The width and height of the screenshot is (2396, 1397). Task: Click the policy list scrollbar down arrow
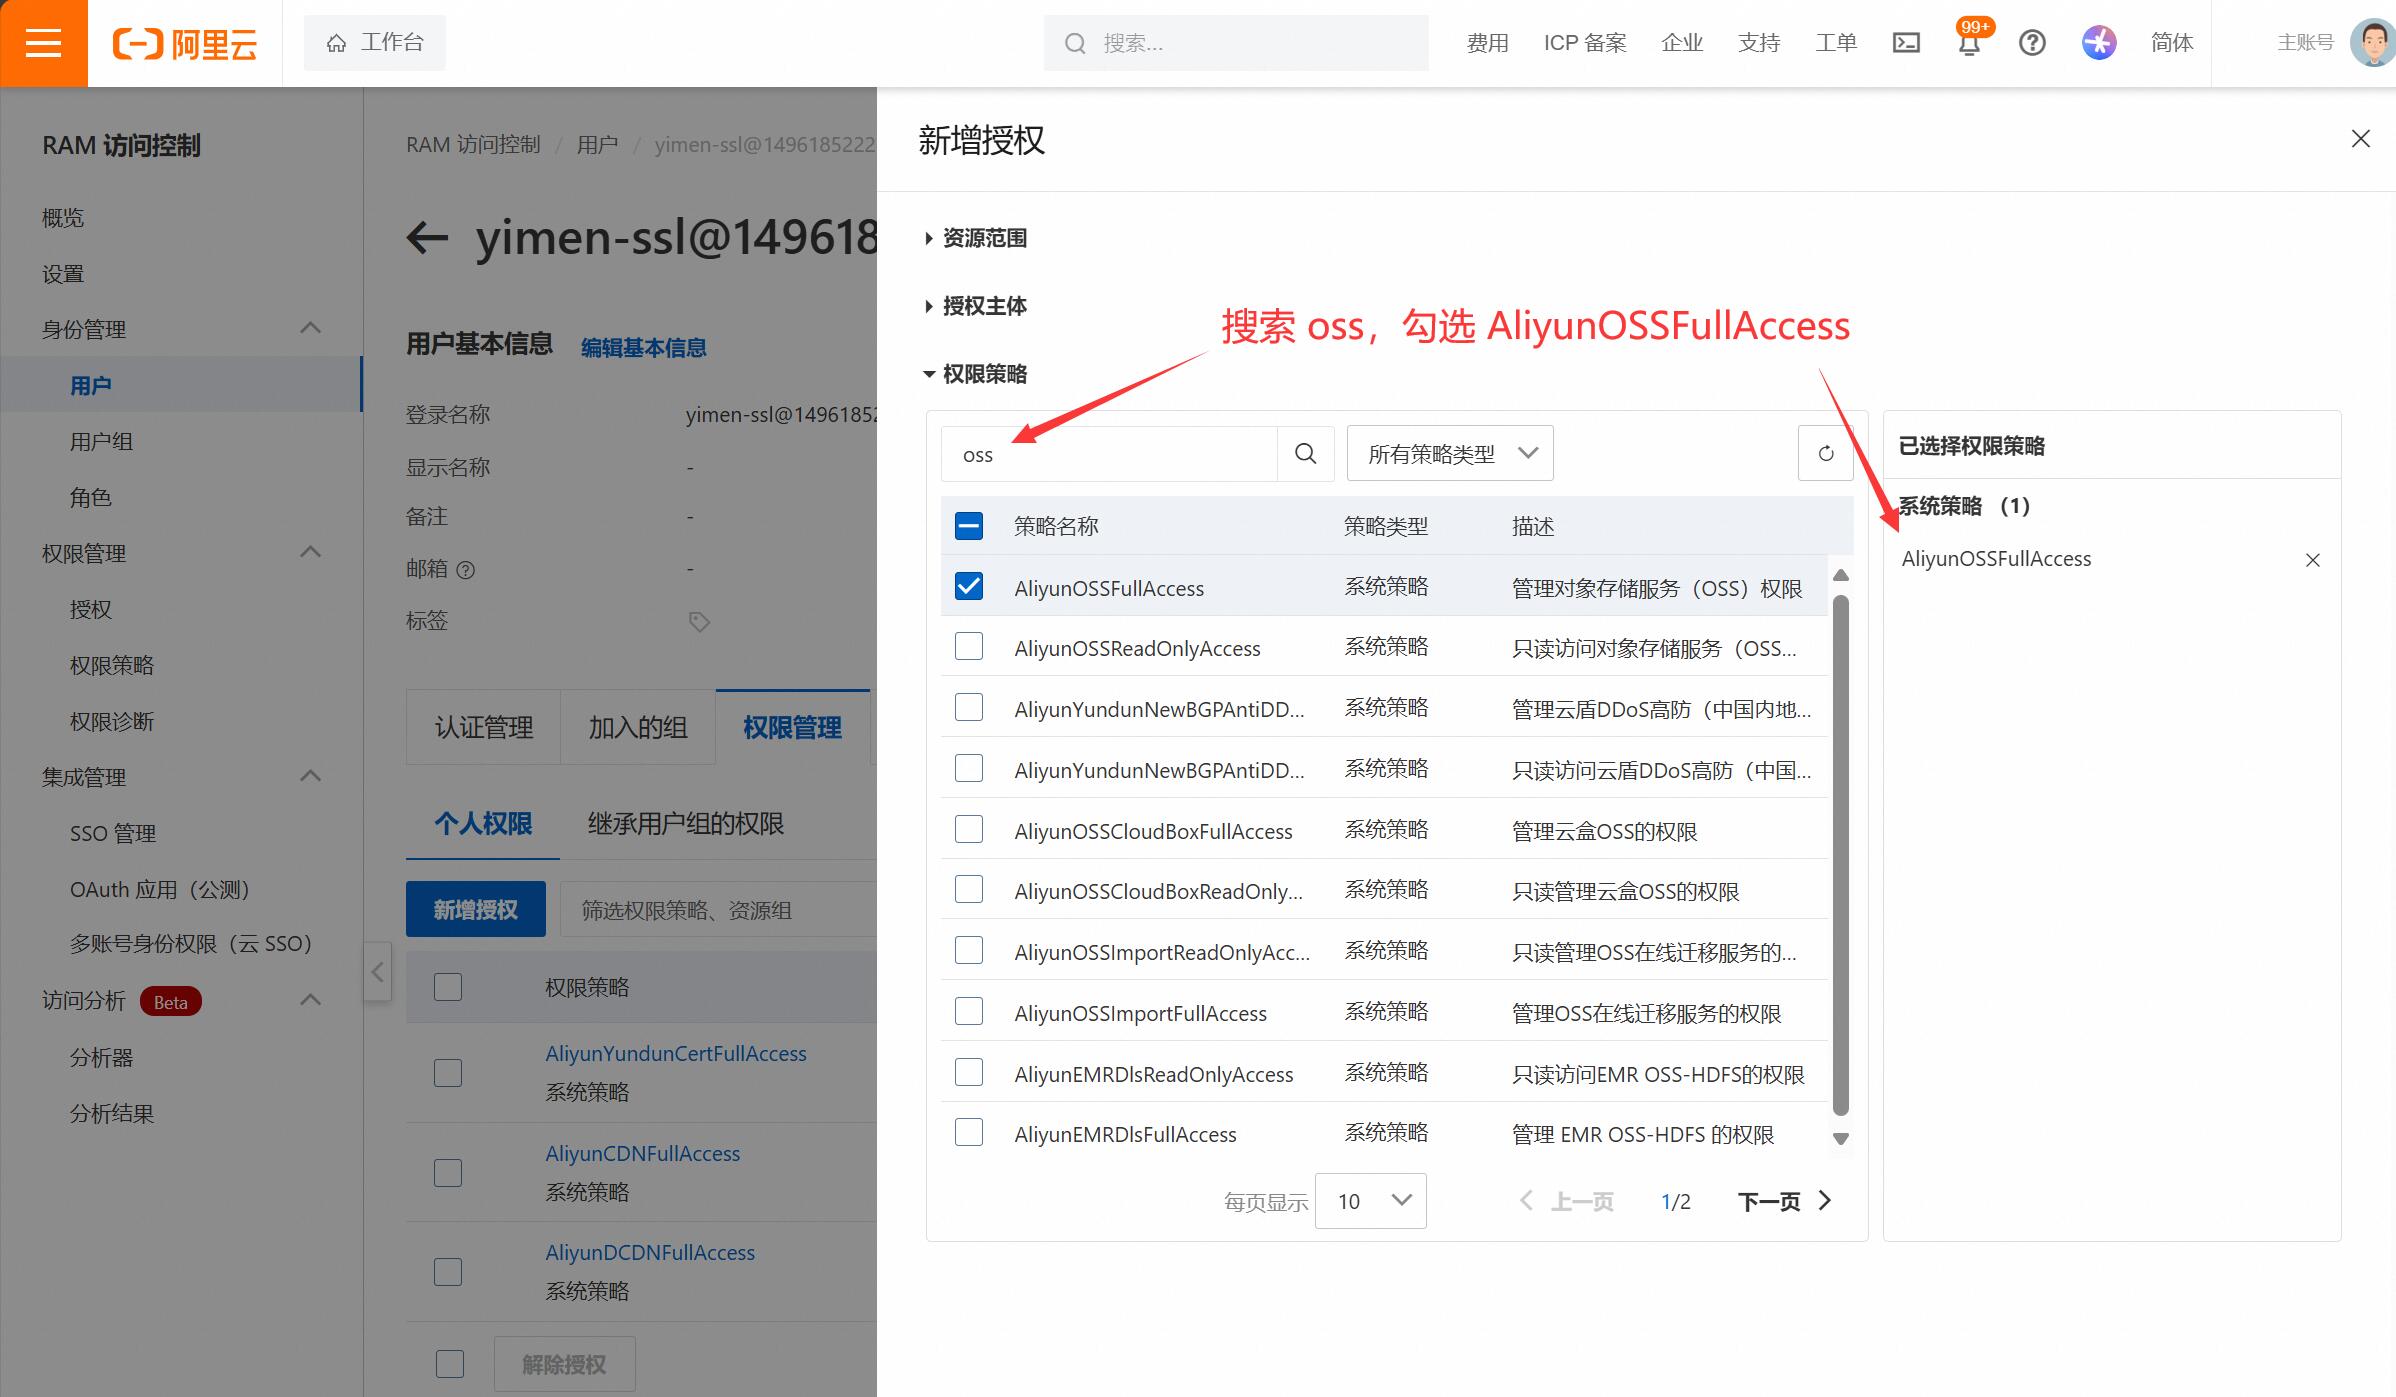[1840, 1139]
